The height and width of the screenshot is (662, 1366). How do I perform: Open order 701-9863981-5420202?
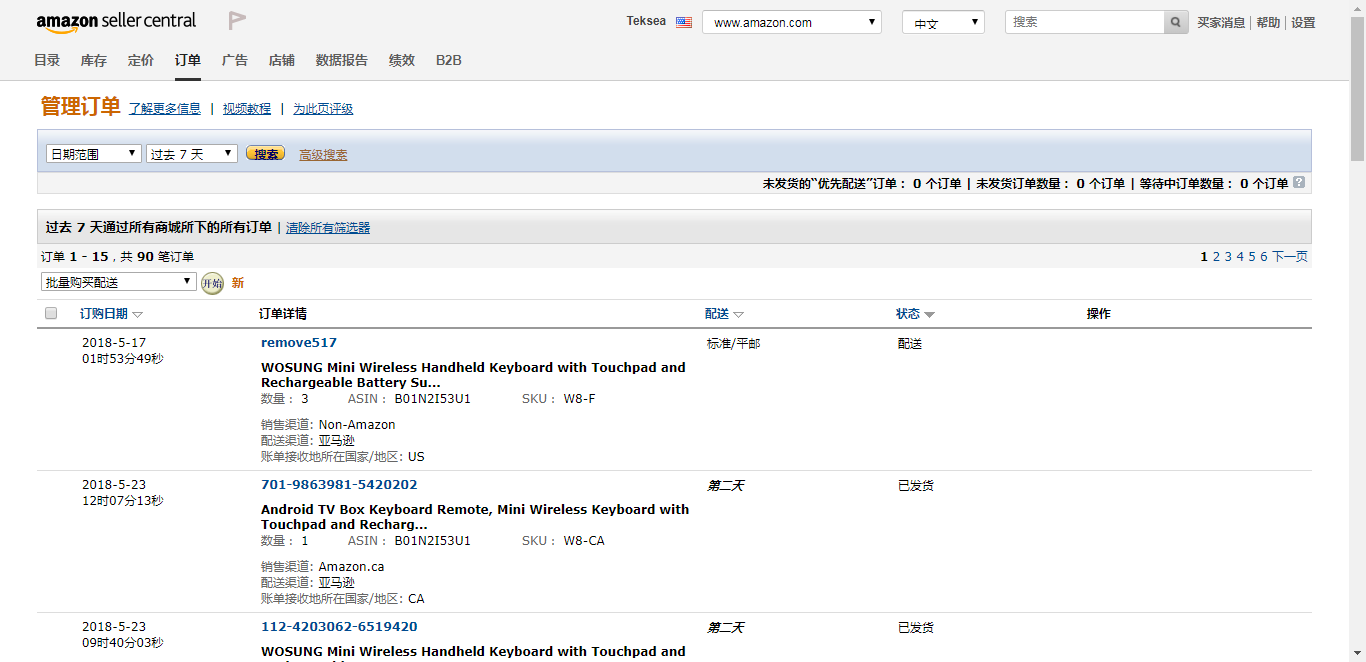[x=339, y=485]
